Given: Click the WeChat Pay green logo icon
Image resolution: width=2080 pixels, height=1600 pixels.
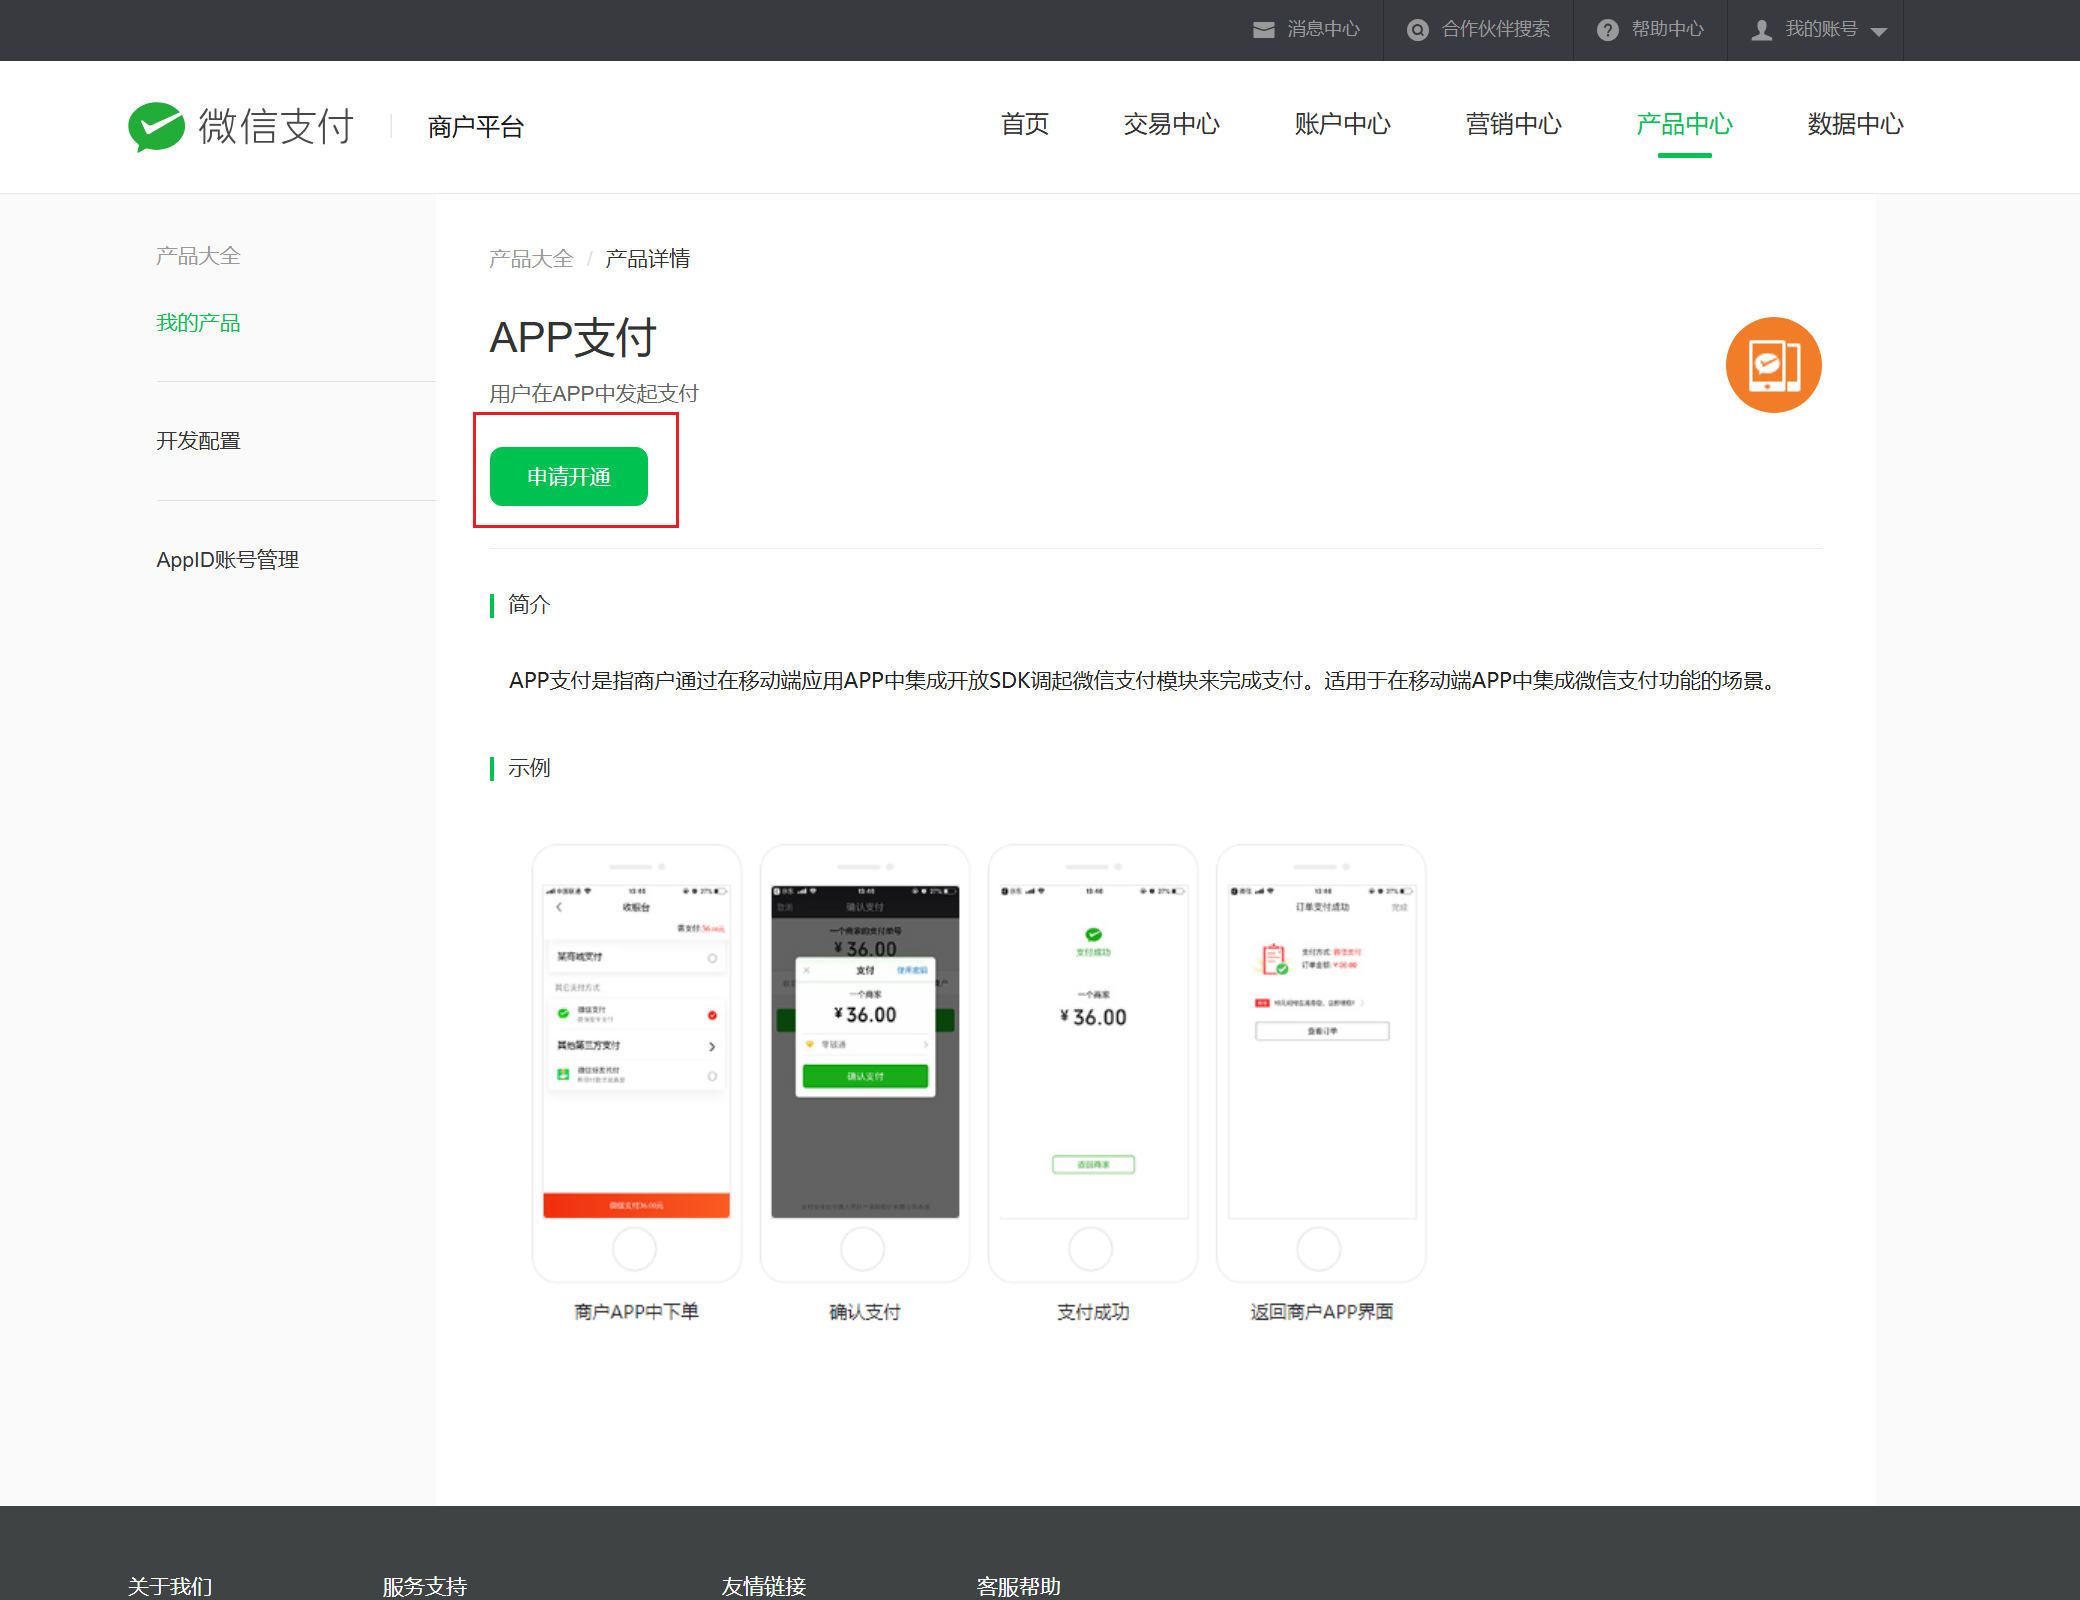Looking at the screenshot, I should pyautogui.click(x=157, y=127).
